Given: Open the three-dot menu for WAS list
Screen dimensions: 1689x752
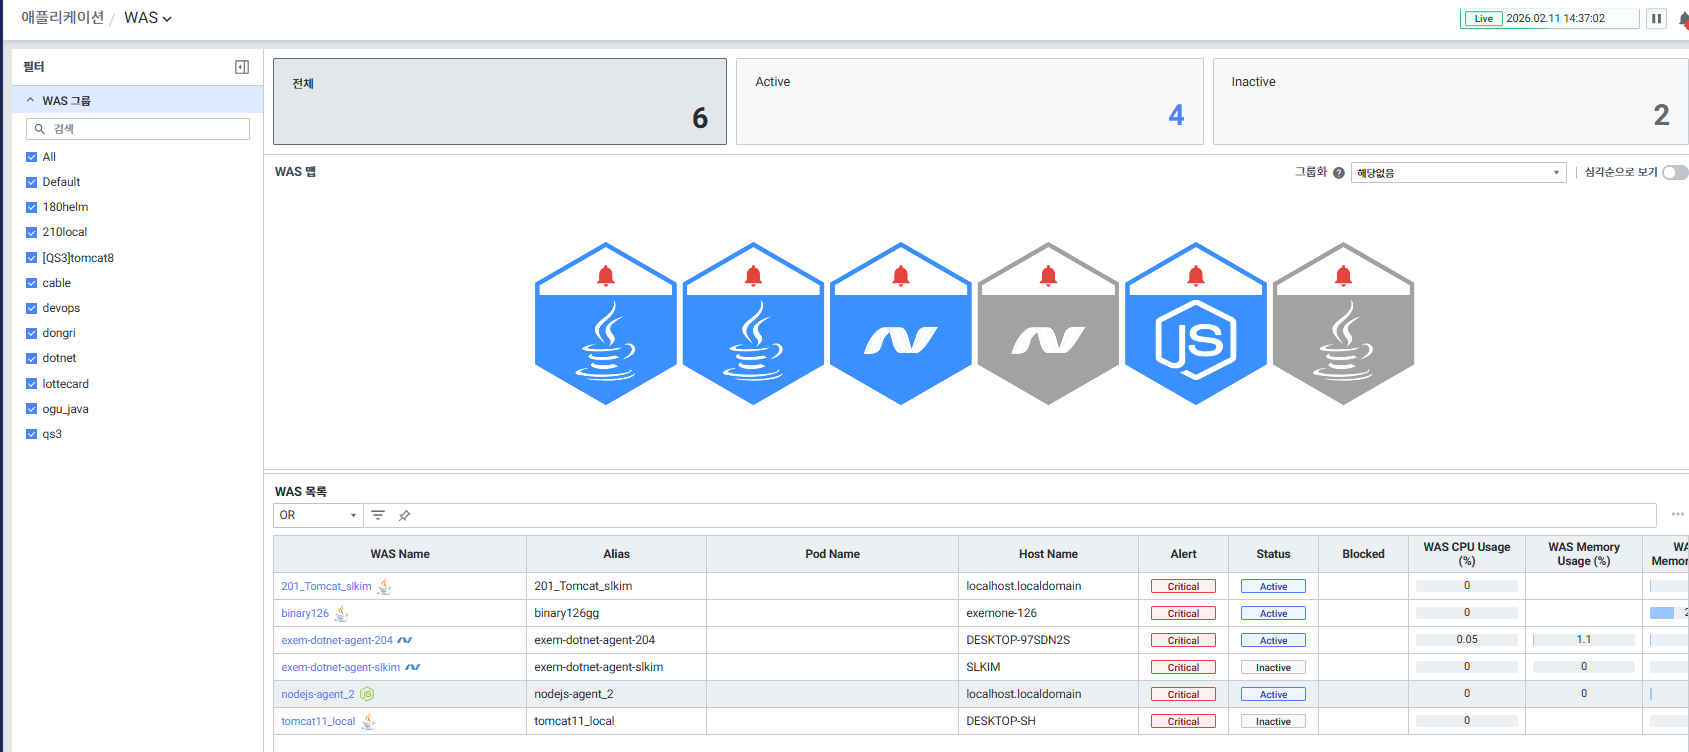Looking at the screenshot, I should tap(1677, 514).
